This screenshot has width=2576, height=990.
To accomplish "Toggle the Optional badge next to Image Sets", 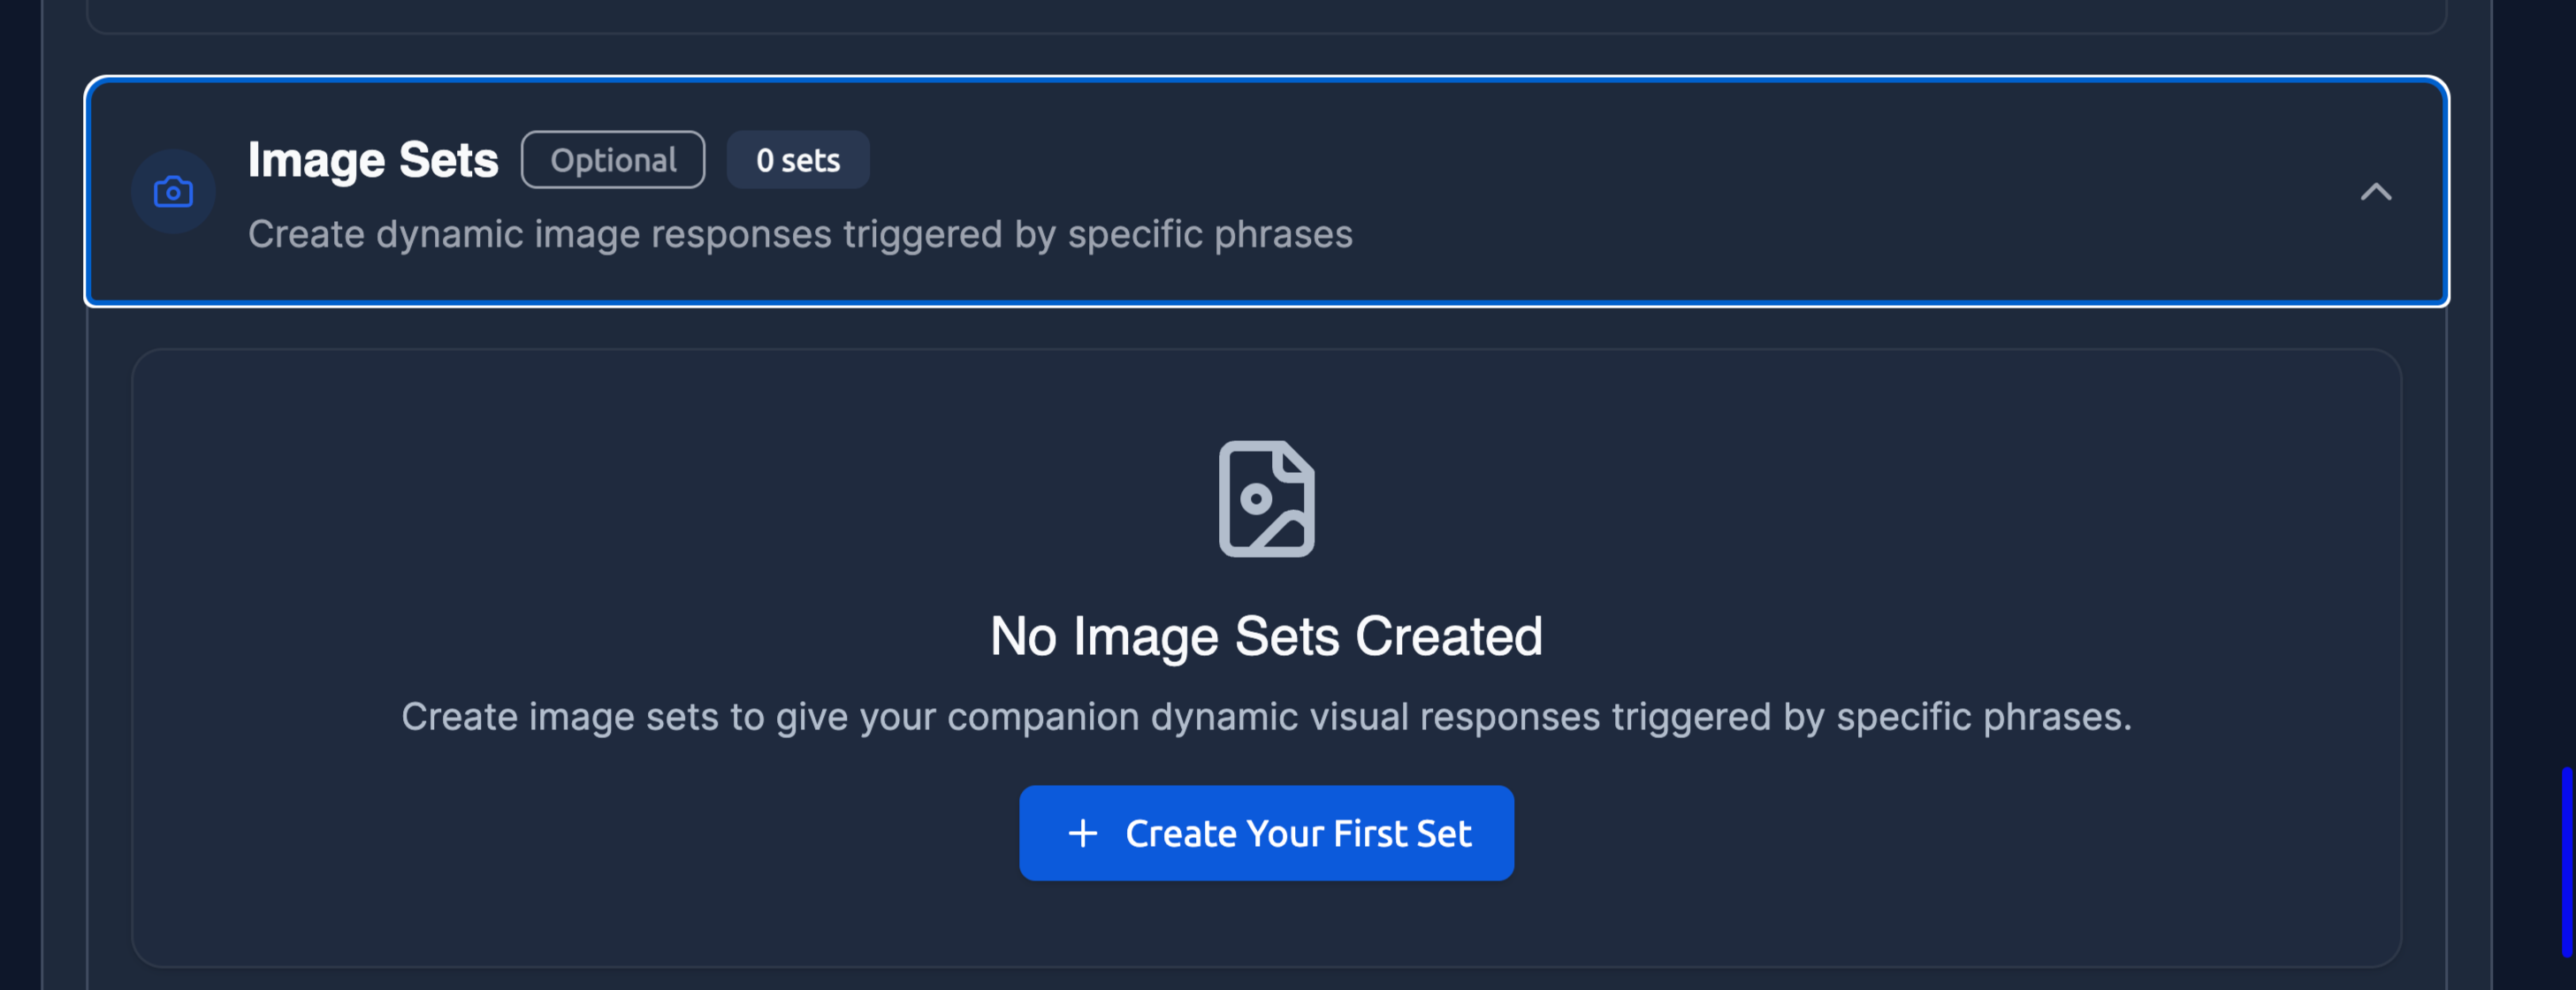I will pos(612,160).
